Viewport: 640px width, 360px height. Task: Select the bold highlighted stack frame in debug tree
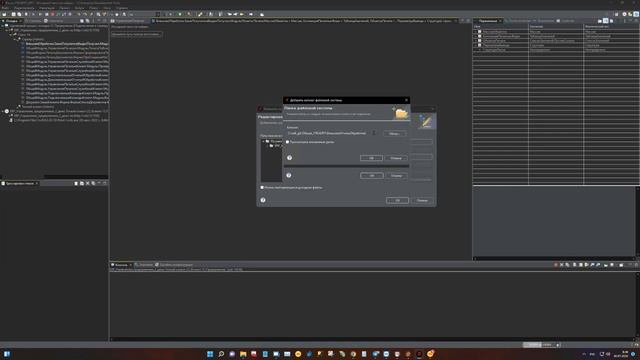(67, 44)
